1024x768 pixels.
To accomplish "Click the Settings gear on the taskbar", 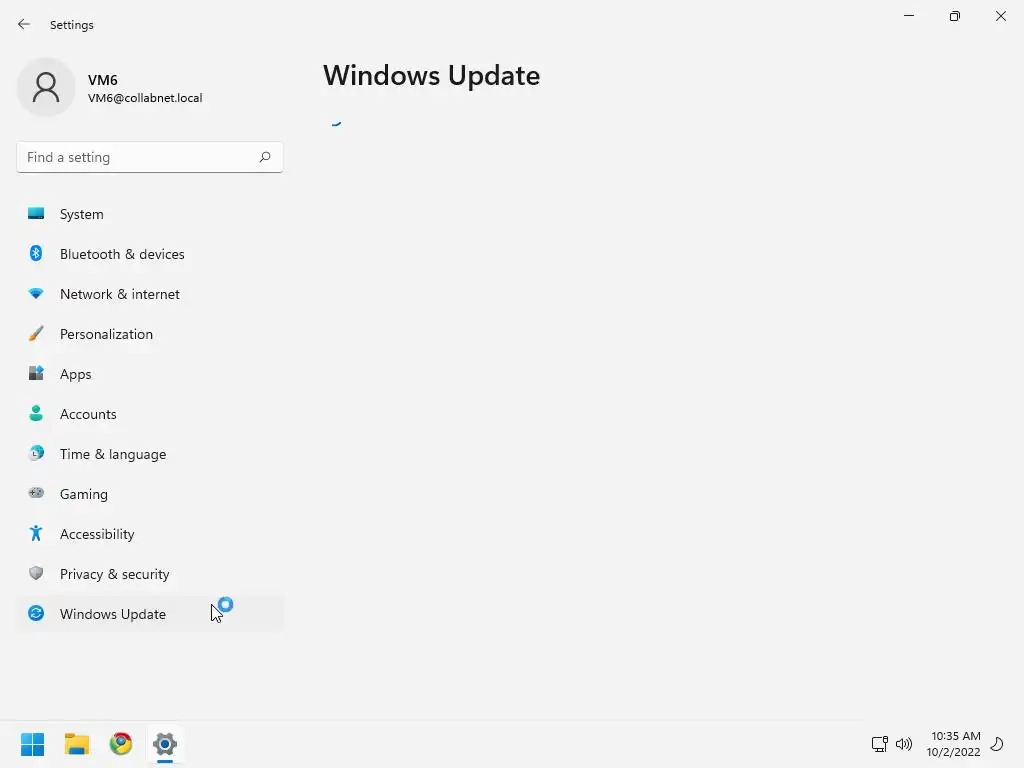I will pyautogui.click(x=165, y=744).
